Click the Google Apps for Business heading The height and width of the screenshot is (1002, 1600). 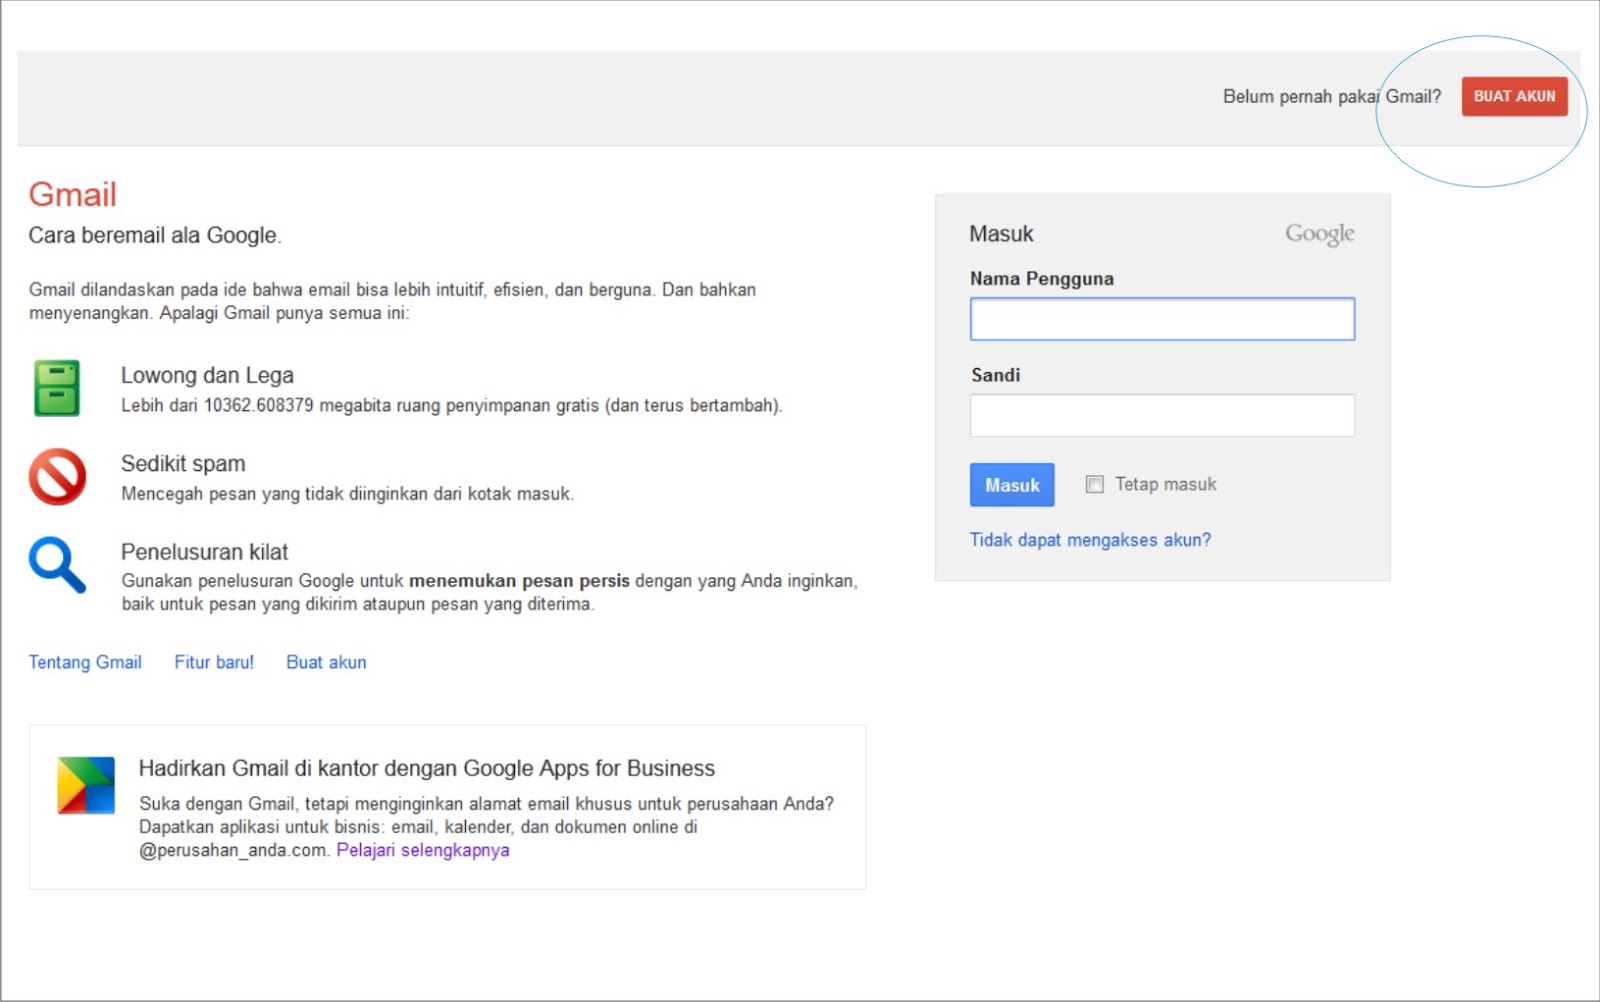click(427, 768)
